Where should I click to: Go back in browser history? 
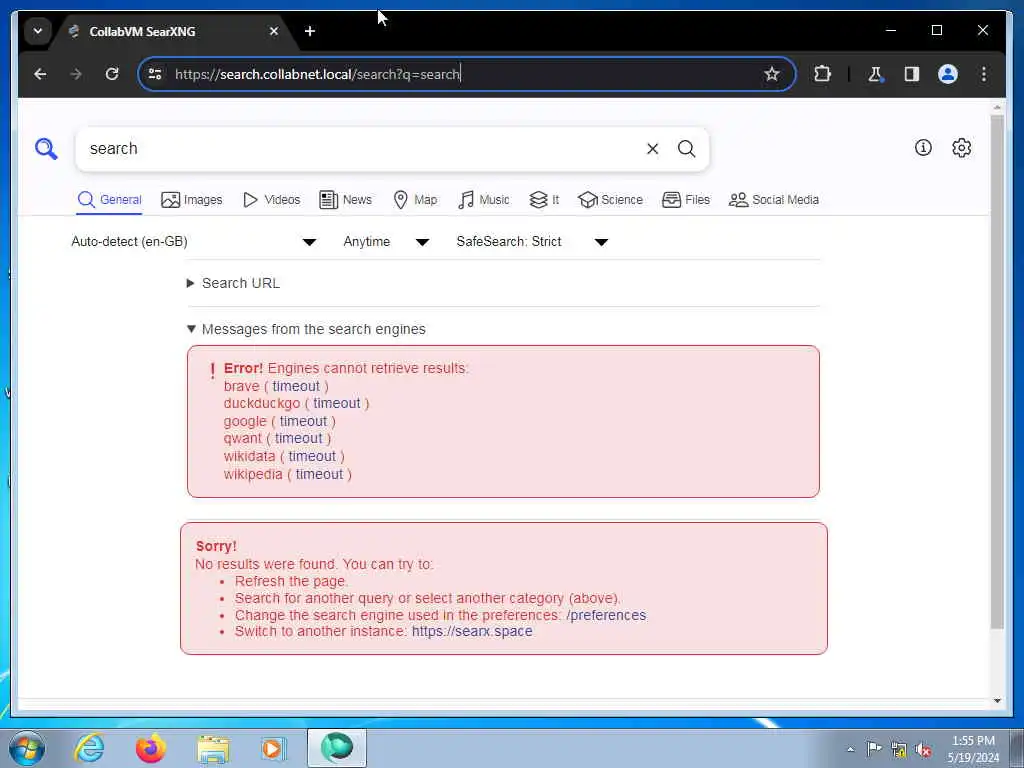pos(40,74)
